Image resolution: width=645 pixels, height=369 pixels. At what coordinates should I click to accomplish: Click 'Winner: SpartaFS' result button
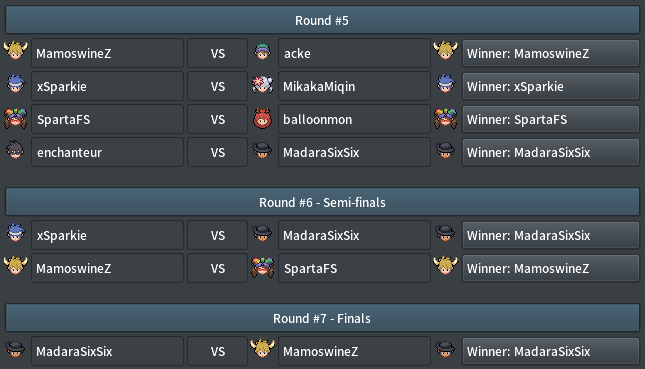(x=551, y=119)
